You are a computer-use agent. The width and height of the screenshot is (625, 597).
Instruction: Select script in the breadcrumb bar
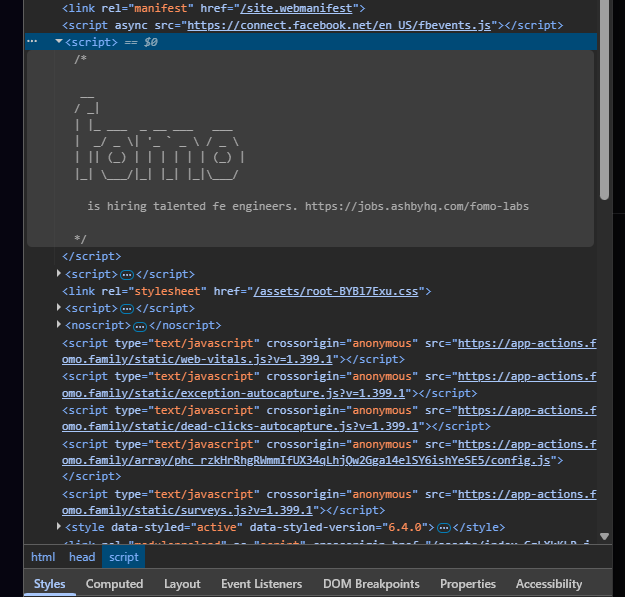tap(124, 557)
